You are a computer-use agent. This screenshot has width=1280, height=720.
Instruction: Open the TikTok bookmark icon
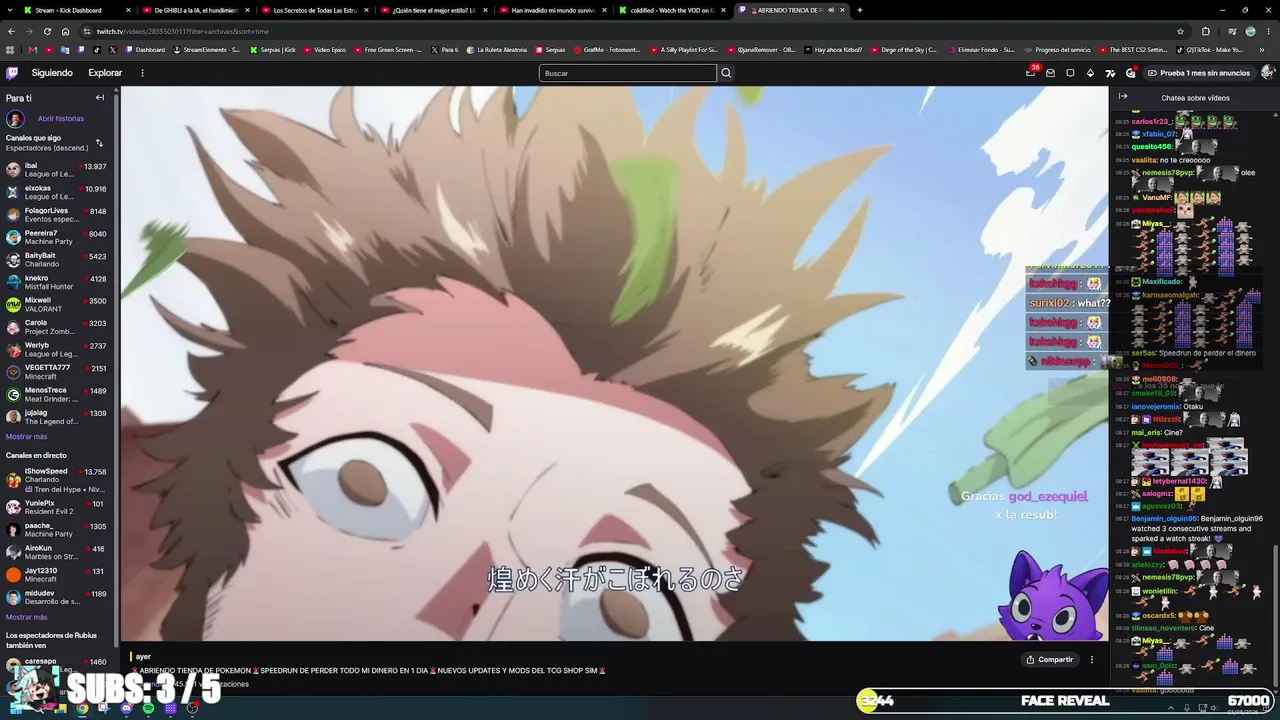(97, 50)
